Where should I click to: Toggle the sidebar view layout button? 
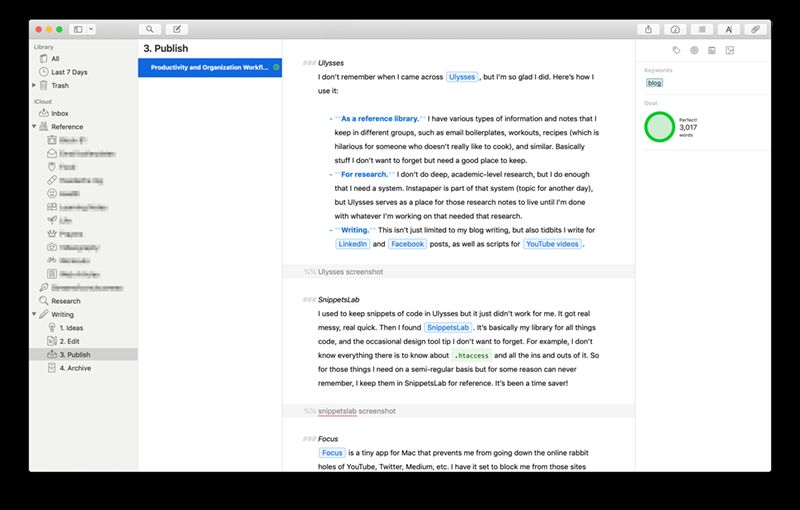(x=79, y=29)
